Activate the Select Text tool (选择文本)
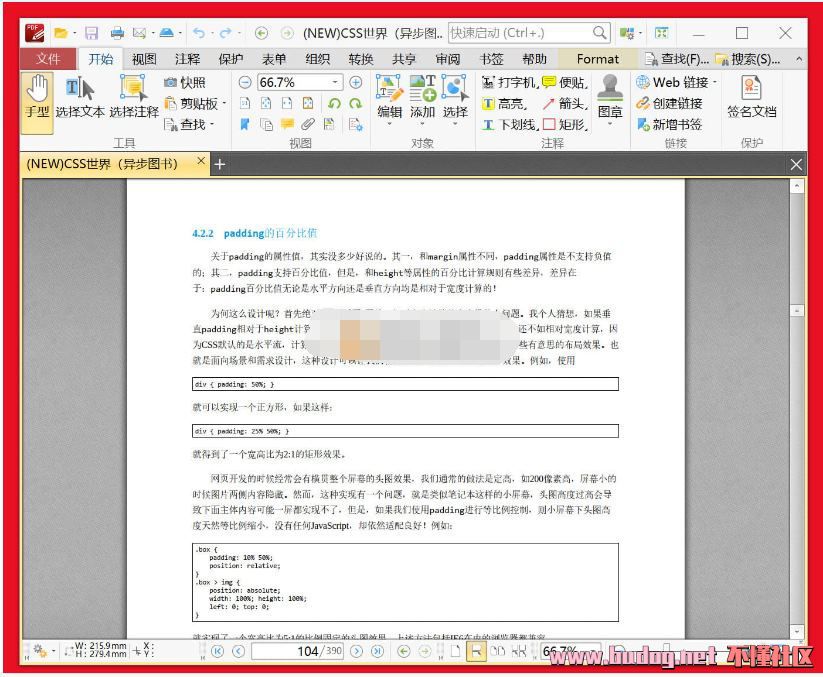Viewport: 823px width, 677px height. (x=80, y=100)
